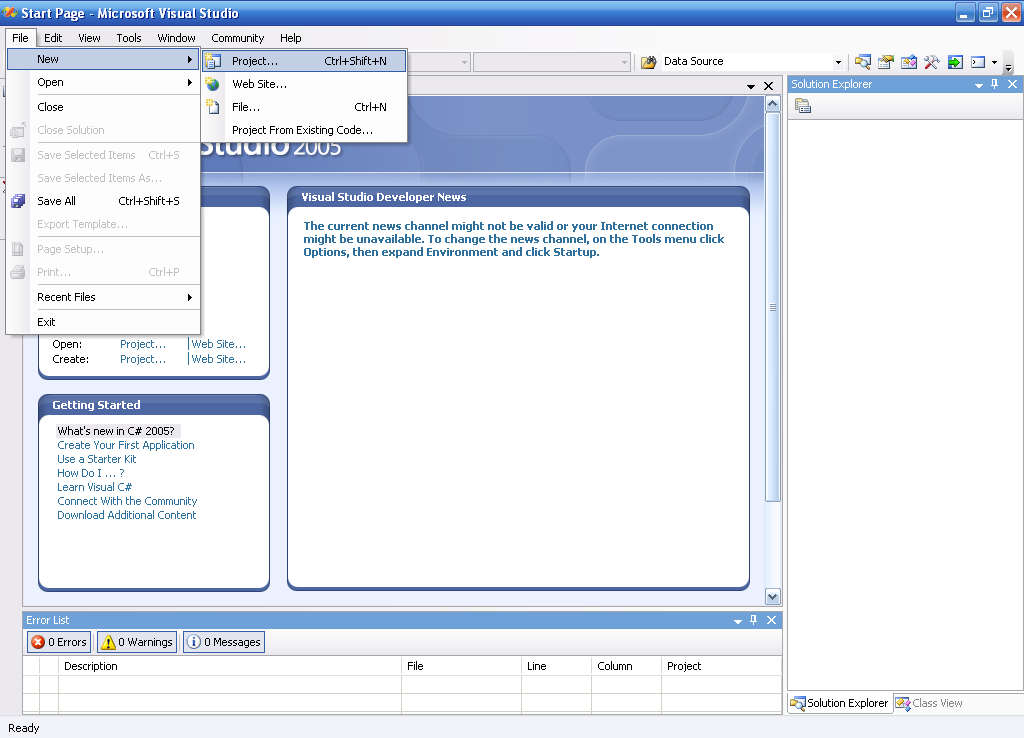Viewport: 1024px width, 738px height.
Task: Choose Project… from New submenu
Action: tap(304, 61)
